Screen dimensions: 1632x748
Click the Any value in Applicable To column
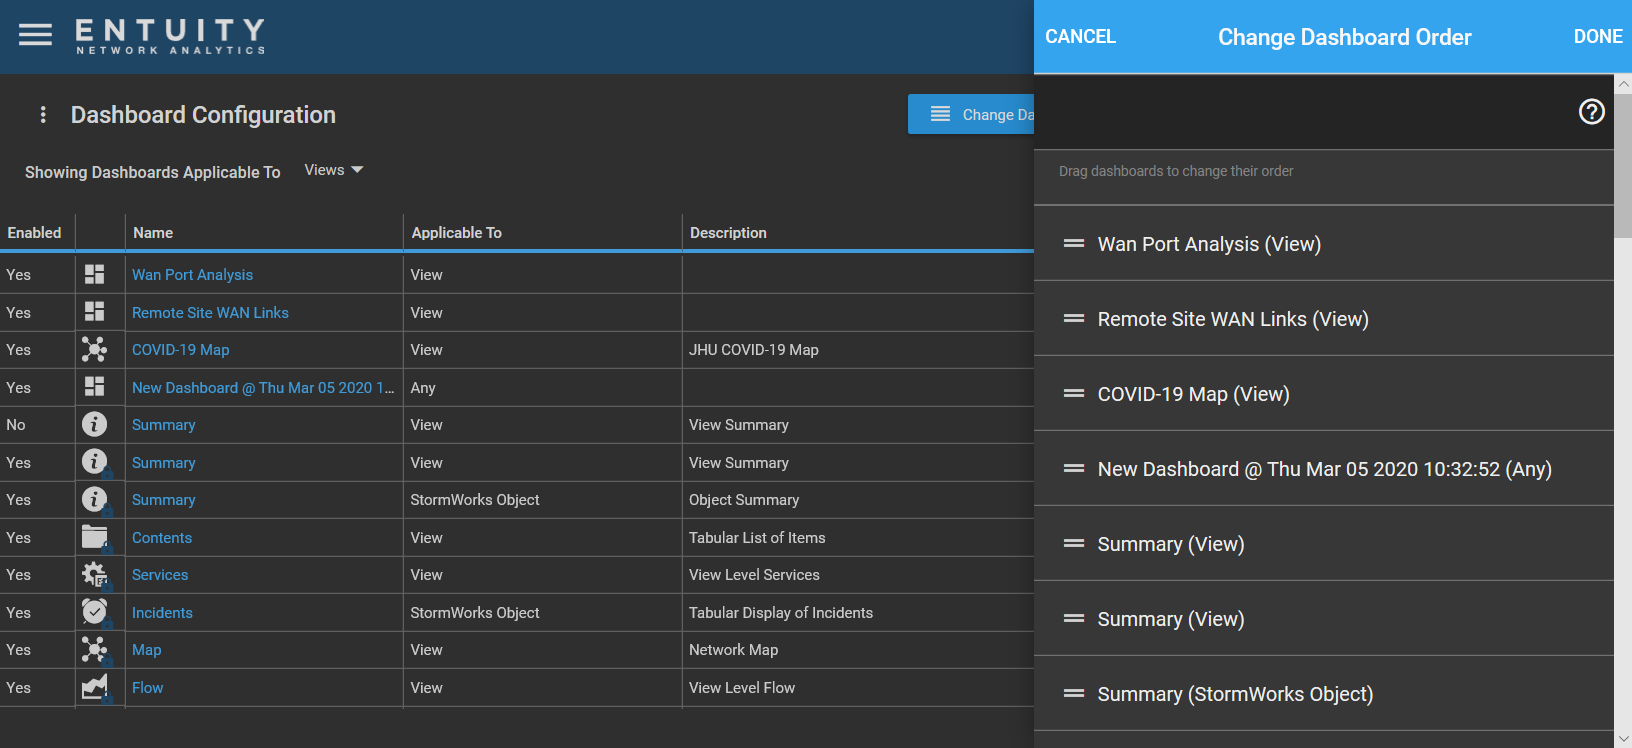click(x=423, y=387)
